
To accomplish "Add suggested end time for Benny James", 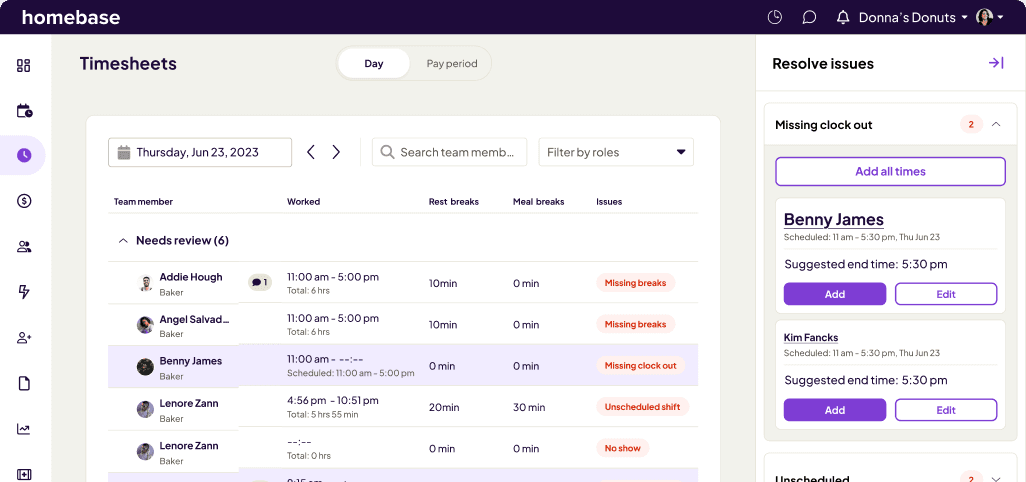I will 834,294.
